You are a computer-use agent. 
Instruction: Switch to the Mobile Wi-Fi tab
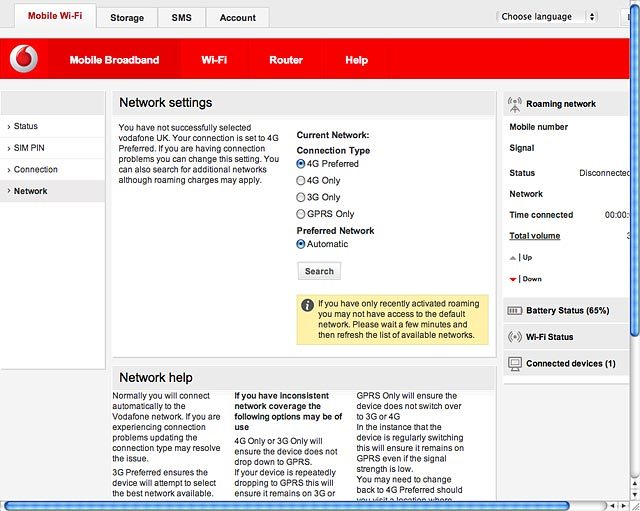click(x=55, y=16)
